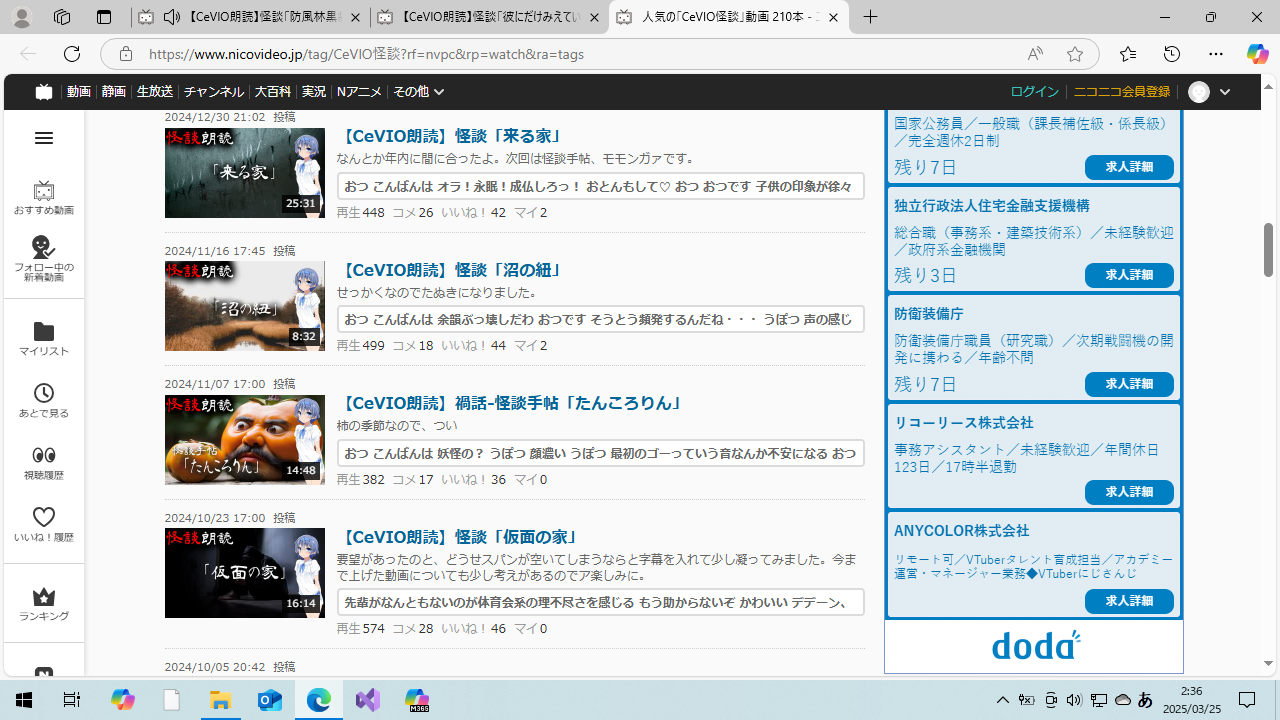Viewport: 1280px width, 720px height.
Task: Switch to 彼にだけみえてい browser tab
Action: coord(488,17)
